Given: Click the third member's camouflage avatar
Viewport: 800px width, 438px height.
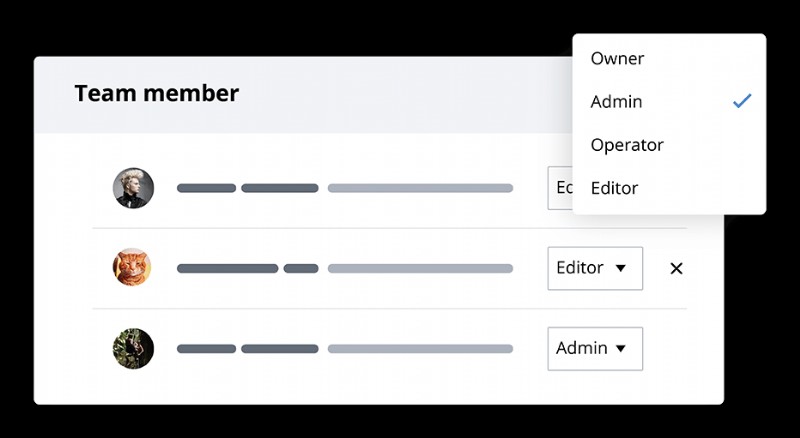Looking at the screenshot, I should click(133, 348).
